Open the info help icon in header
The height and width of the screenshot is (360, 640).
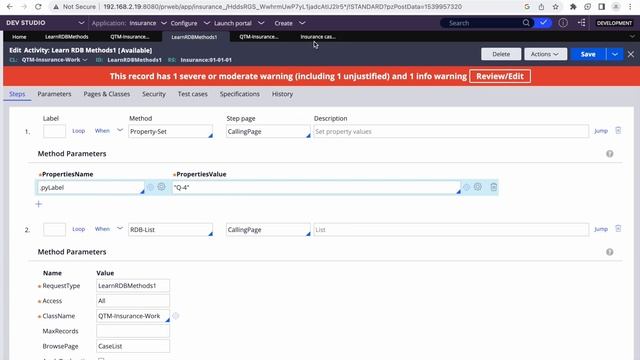(x=563, y=23)
